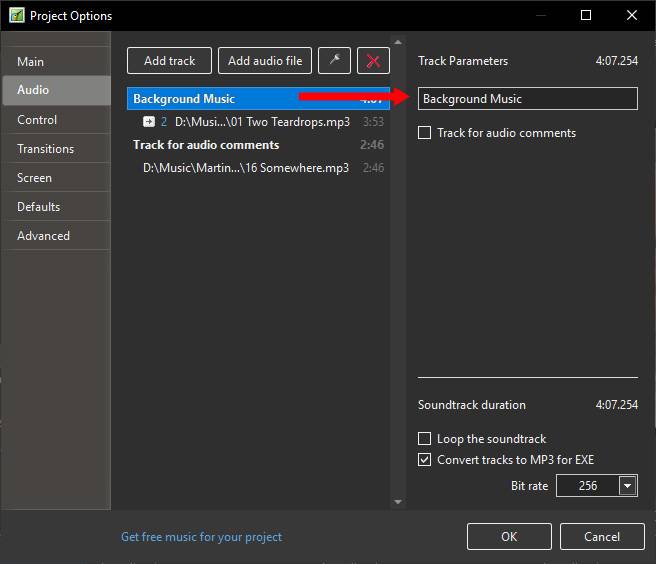The image size is (656, 564).
Task: Click the microphone record icon button
Action: (334, 61)
